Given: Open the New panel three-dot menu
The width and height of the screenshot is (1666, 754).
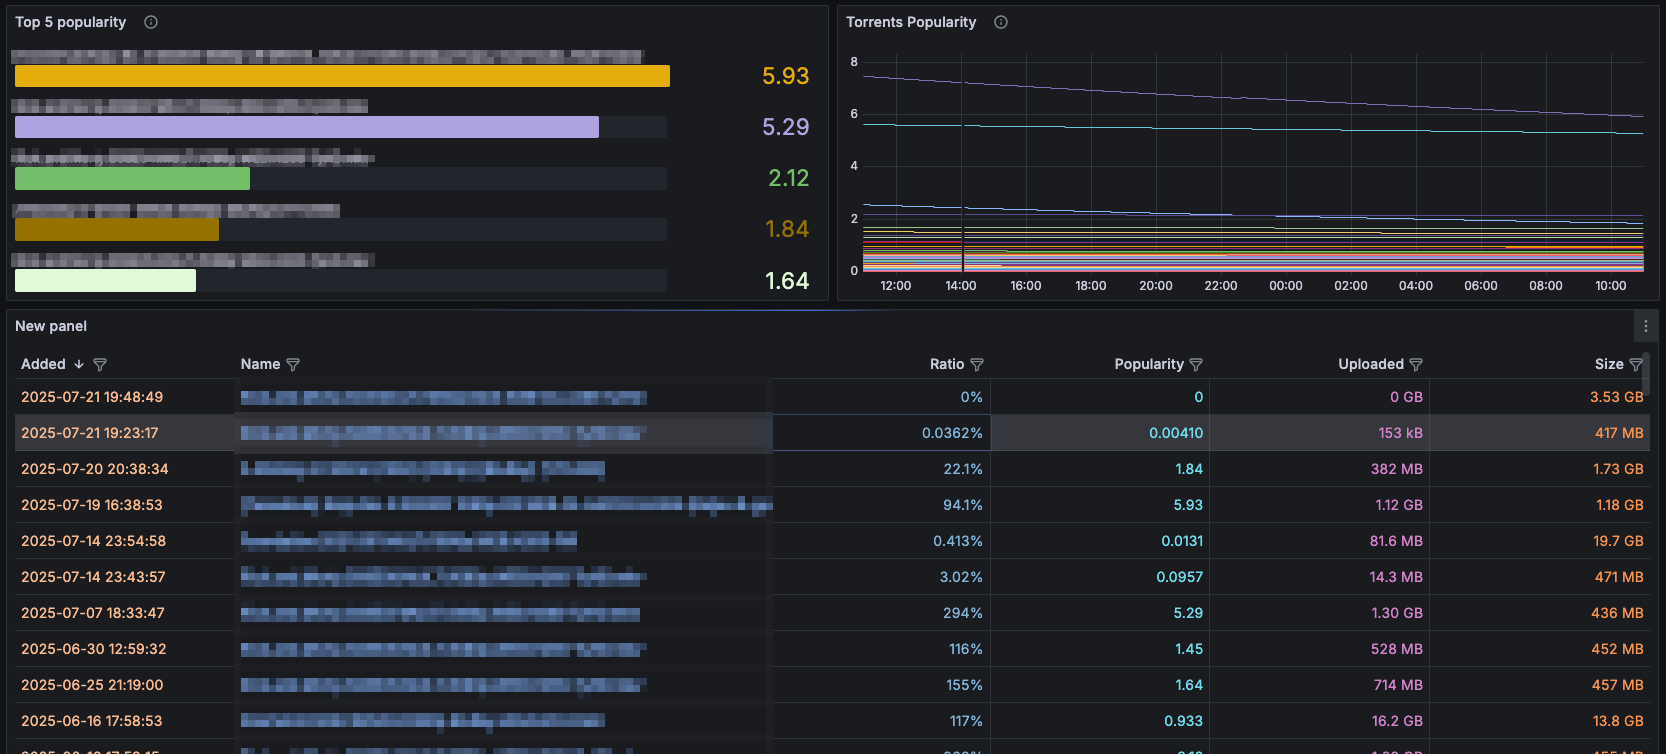Looking at the screenshot, I should point(1646,326).
